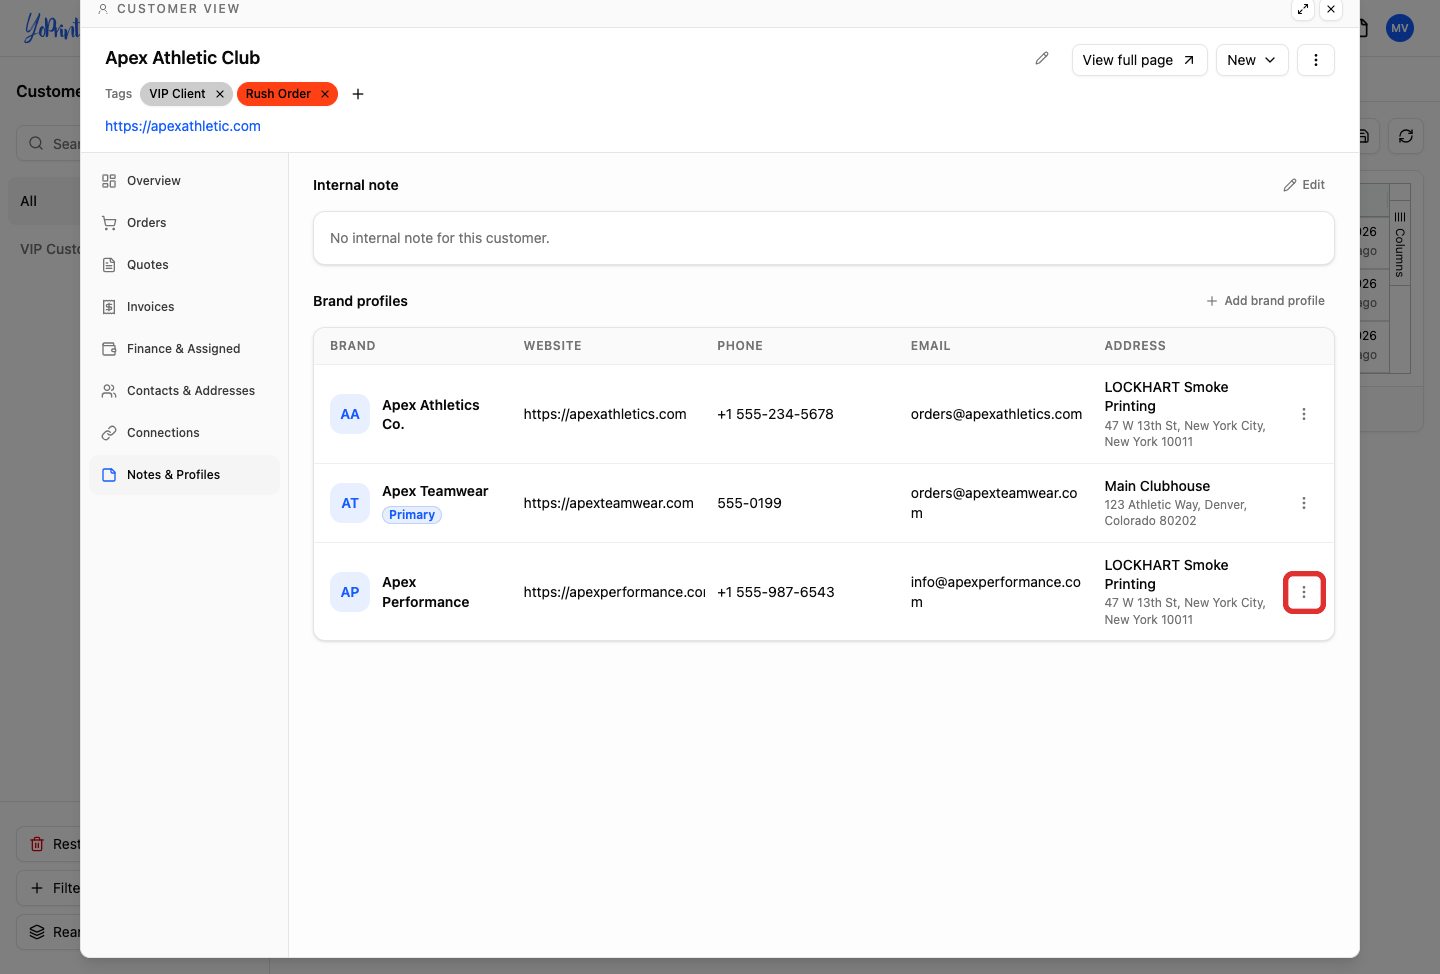
Task: Expand customer view to fullscreen
Action: point(1303,9)
